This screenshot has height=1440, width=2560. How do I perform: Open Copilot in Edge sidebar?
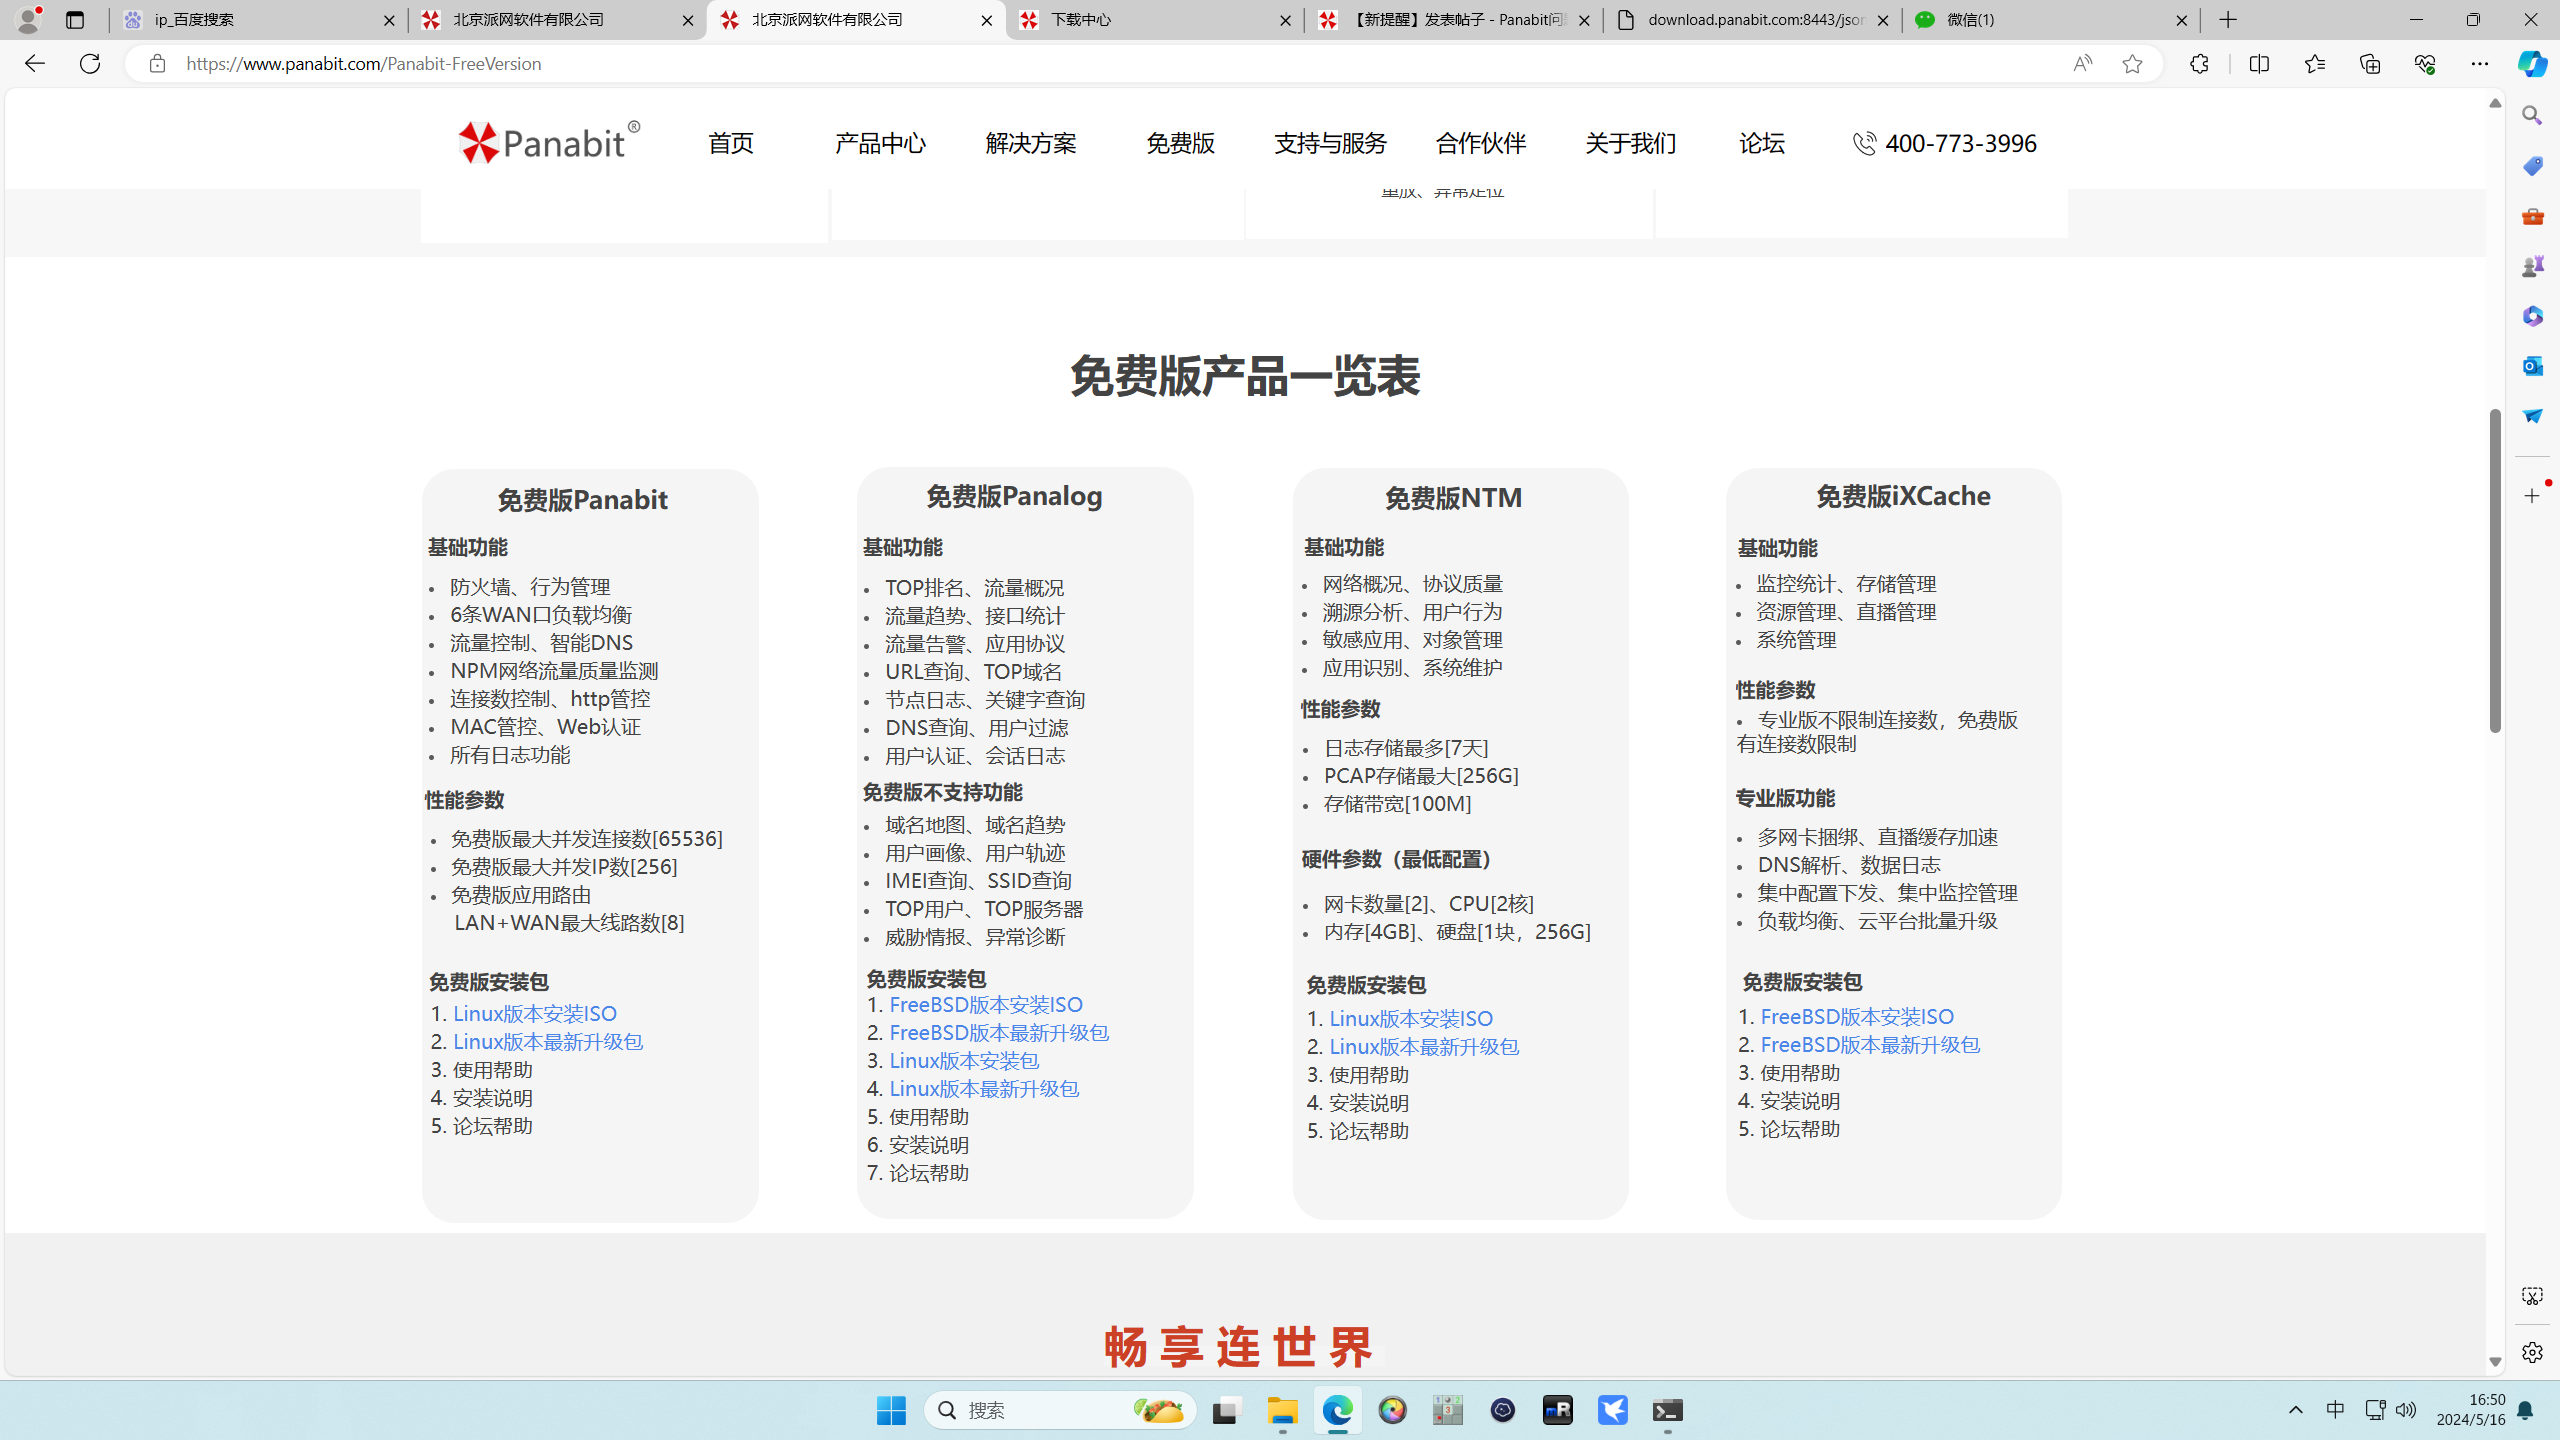pos(2532,63)
